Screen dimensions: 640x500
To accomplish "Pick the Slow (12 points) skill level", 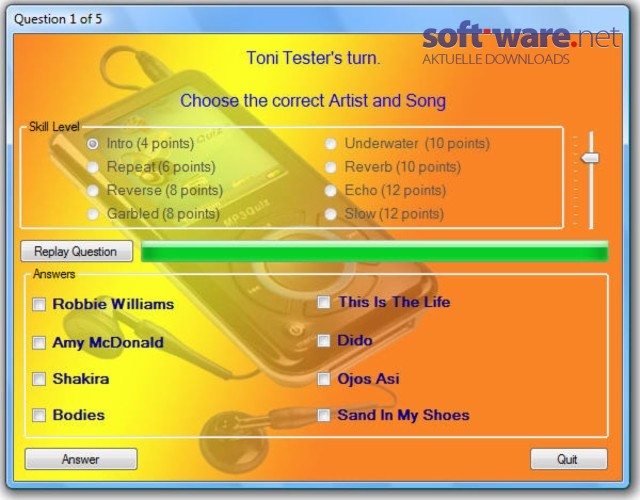I will pos(331,213).
